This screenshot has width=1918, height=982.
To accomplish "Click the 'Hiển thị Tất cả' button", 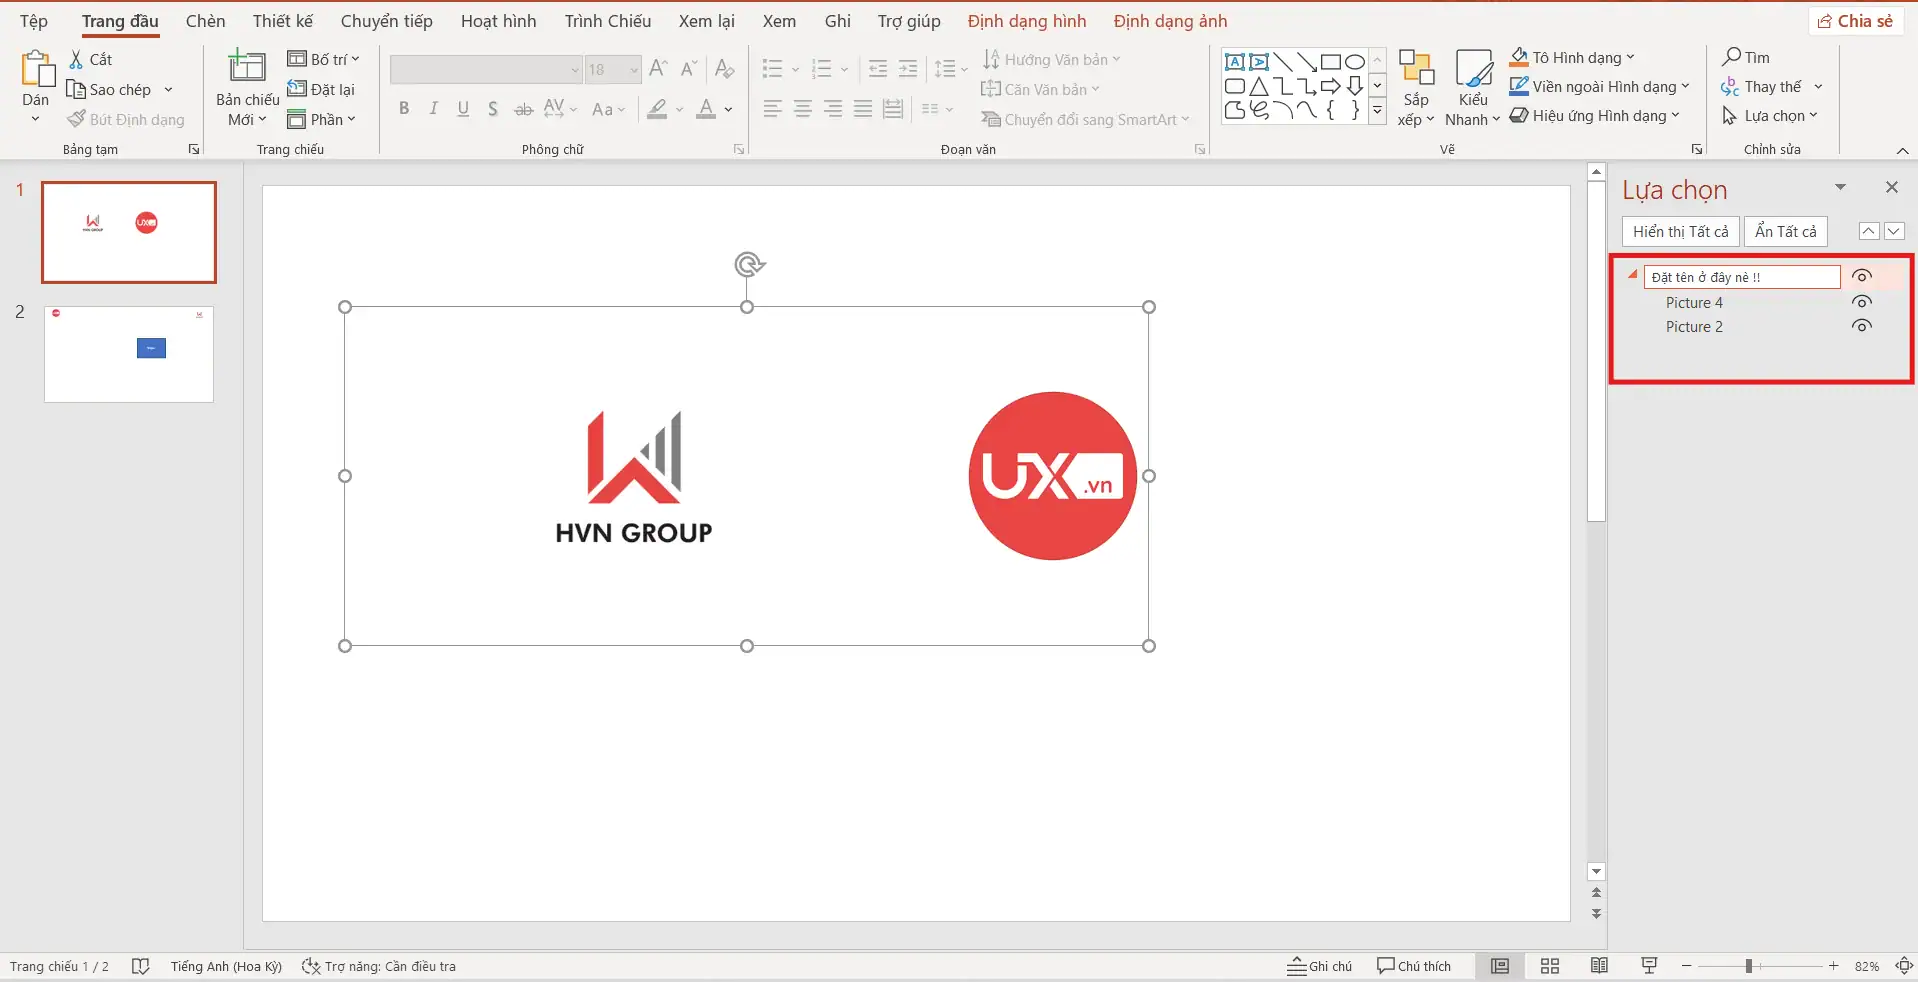I will [1681, 230].
